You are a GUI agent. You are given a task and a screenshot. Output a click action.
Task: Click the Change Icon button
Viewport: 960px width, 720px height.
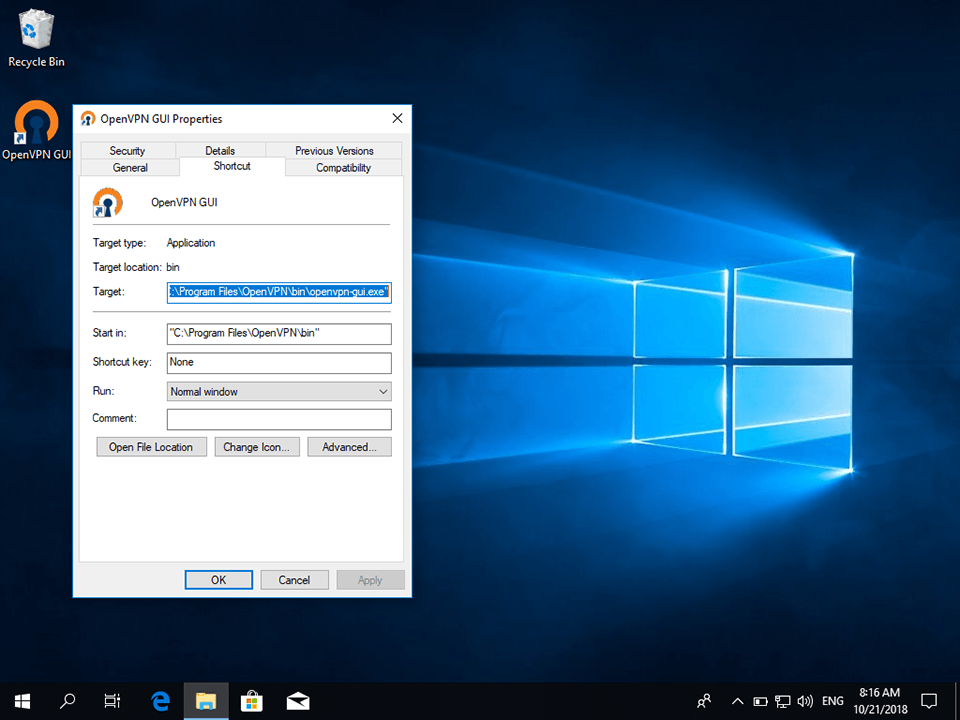[x=257, y=447]
